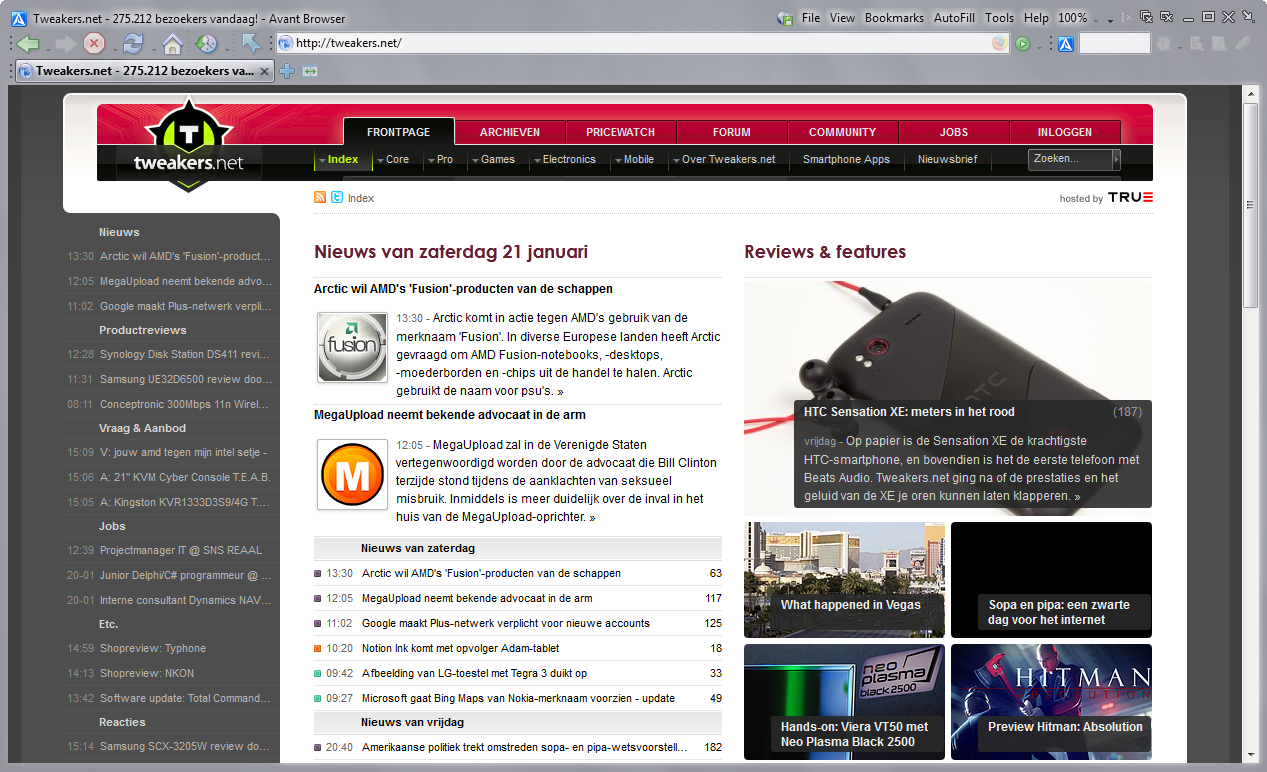The image size is (1267, 772).
Task: Click the tweakers.net logo
Action: click(x=188, y=145)
